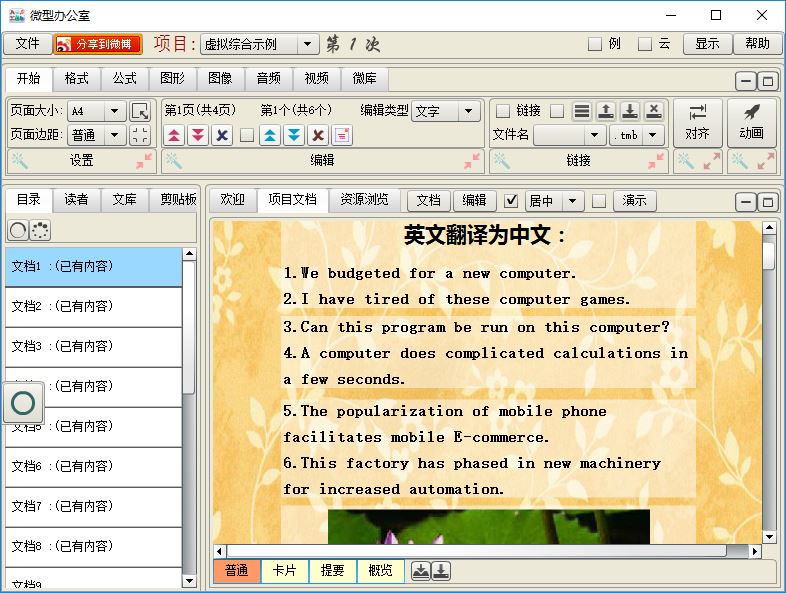Select the 音频 ribbon tab
This screenshot has width=786, height=593.
(268, 78)
